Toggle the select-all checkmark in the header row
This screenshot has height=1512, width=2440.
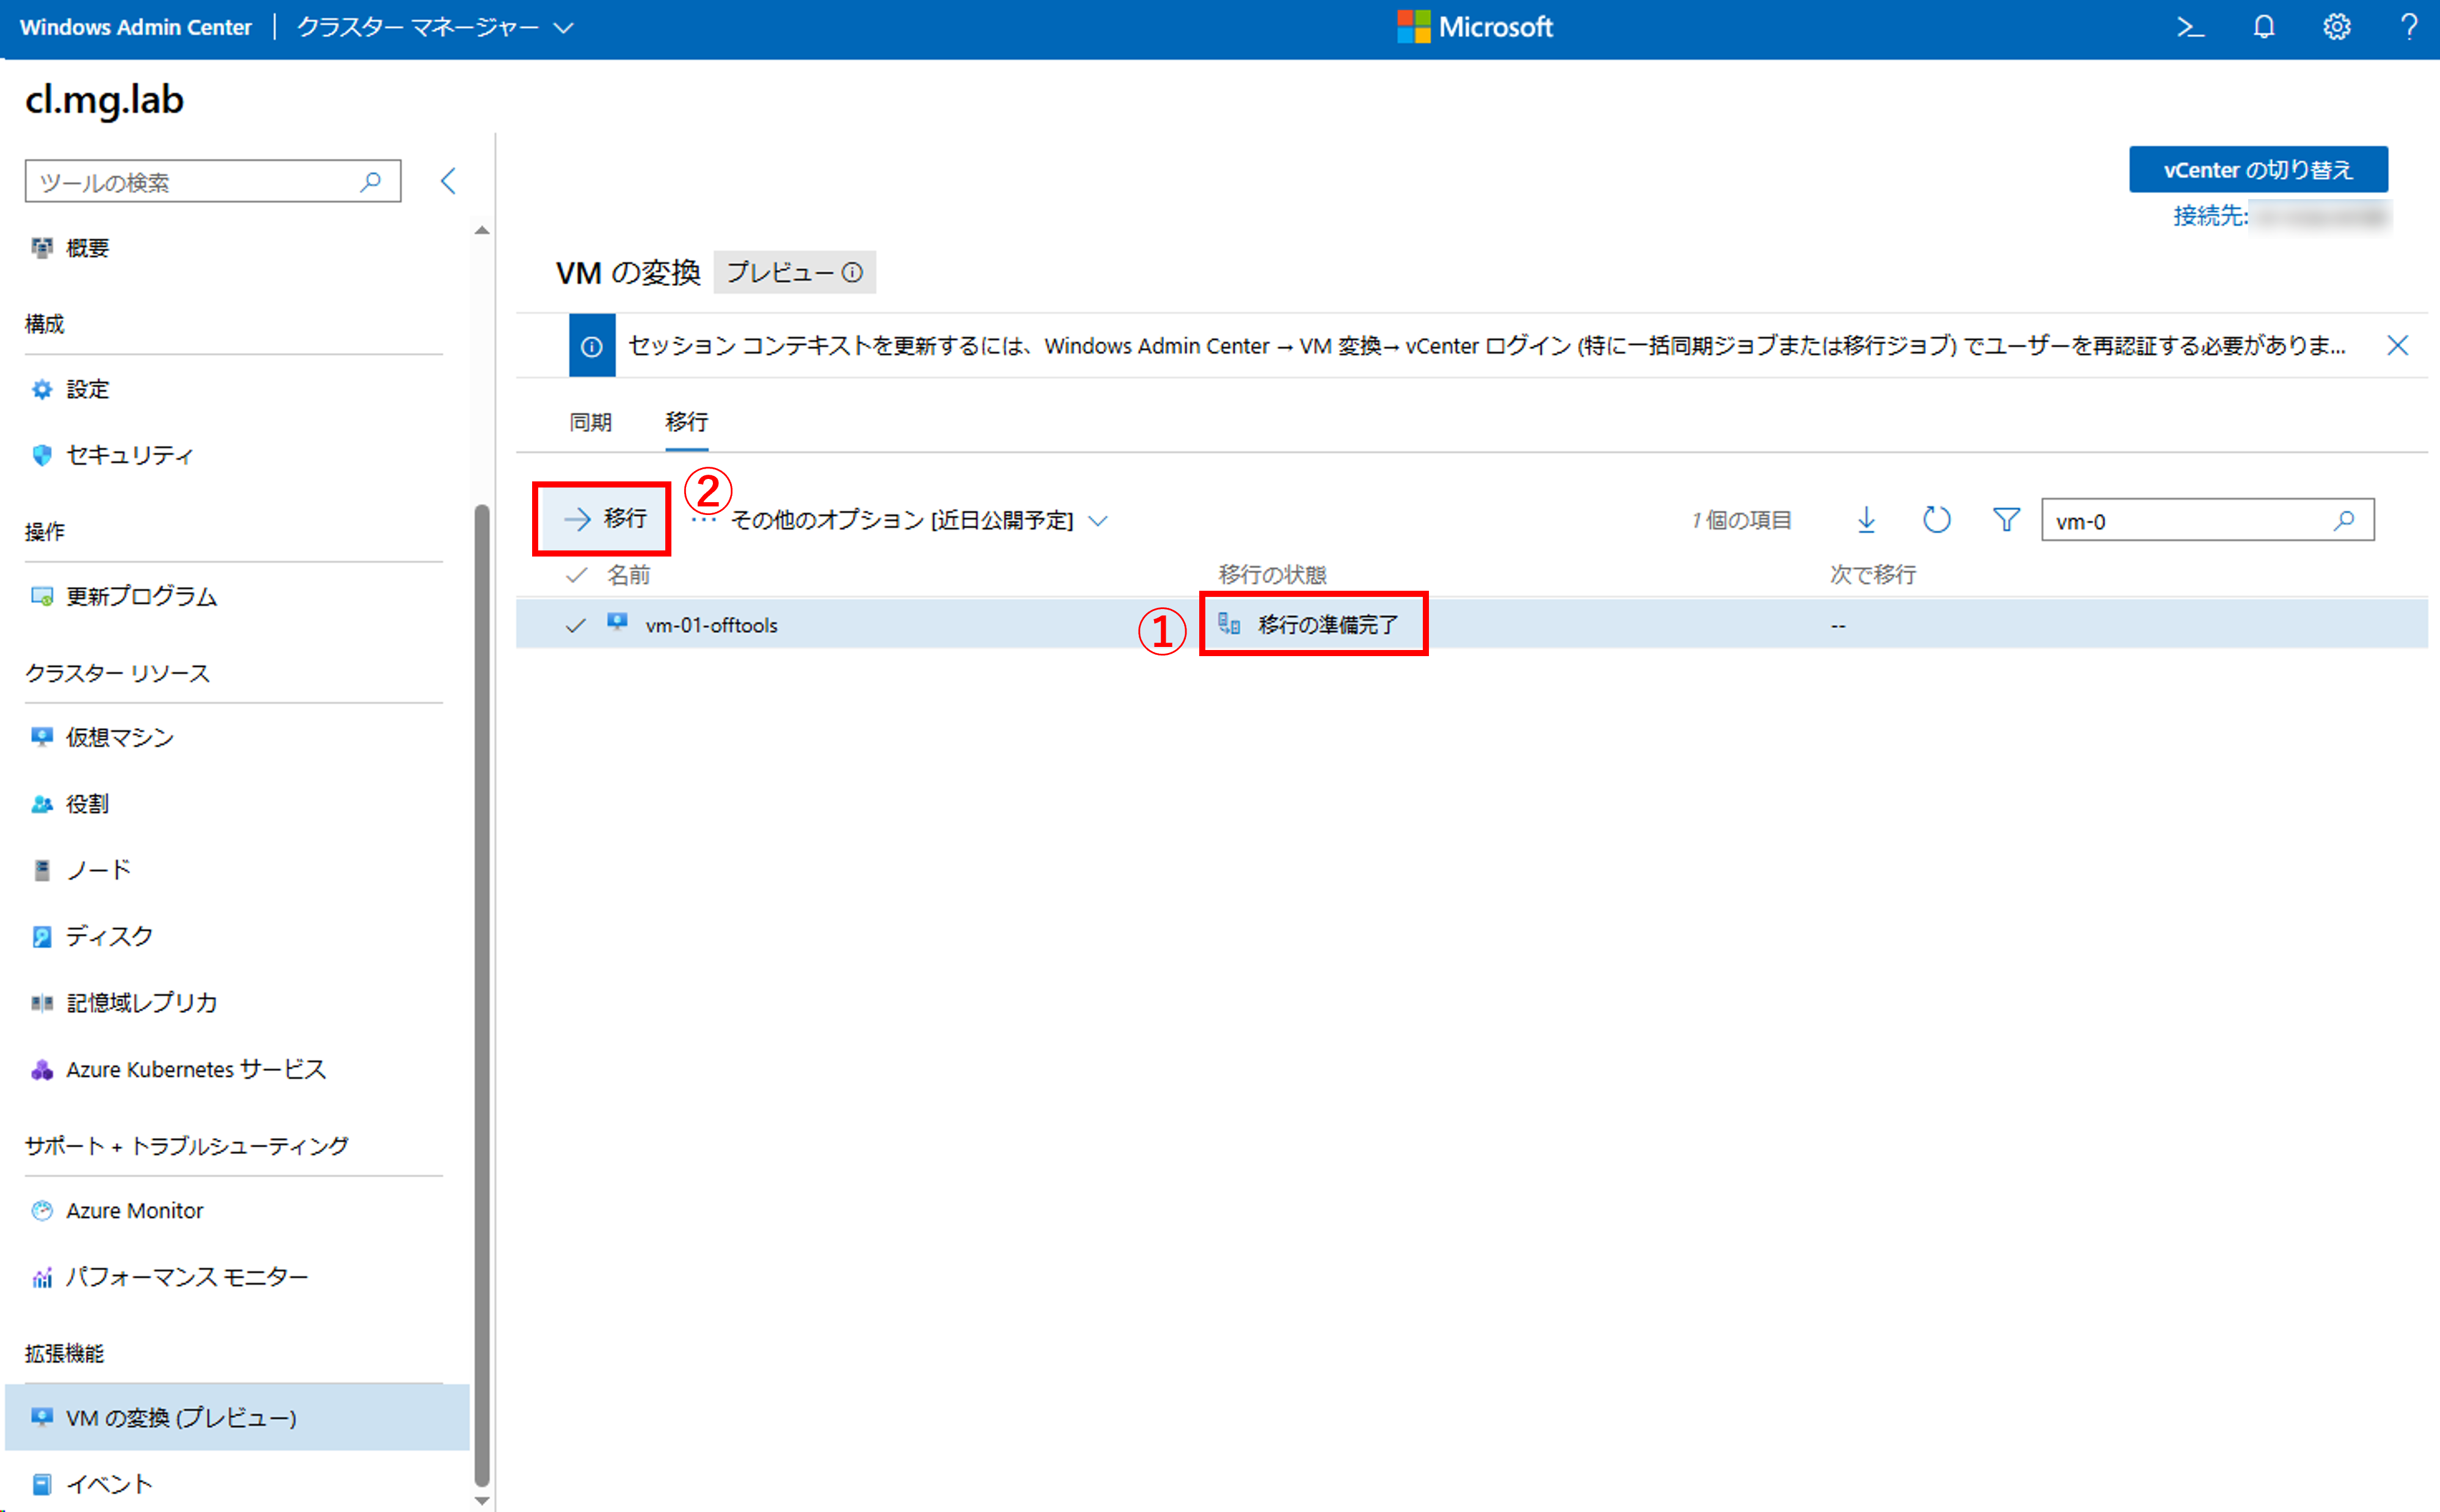pos(576,575)
